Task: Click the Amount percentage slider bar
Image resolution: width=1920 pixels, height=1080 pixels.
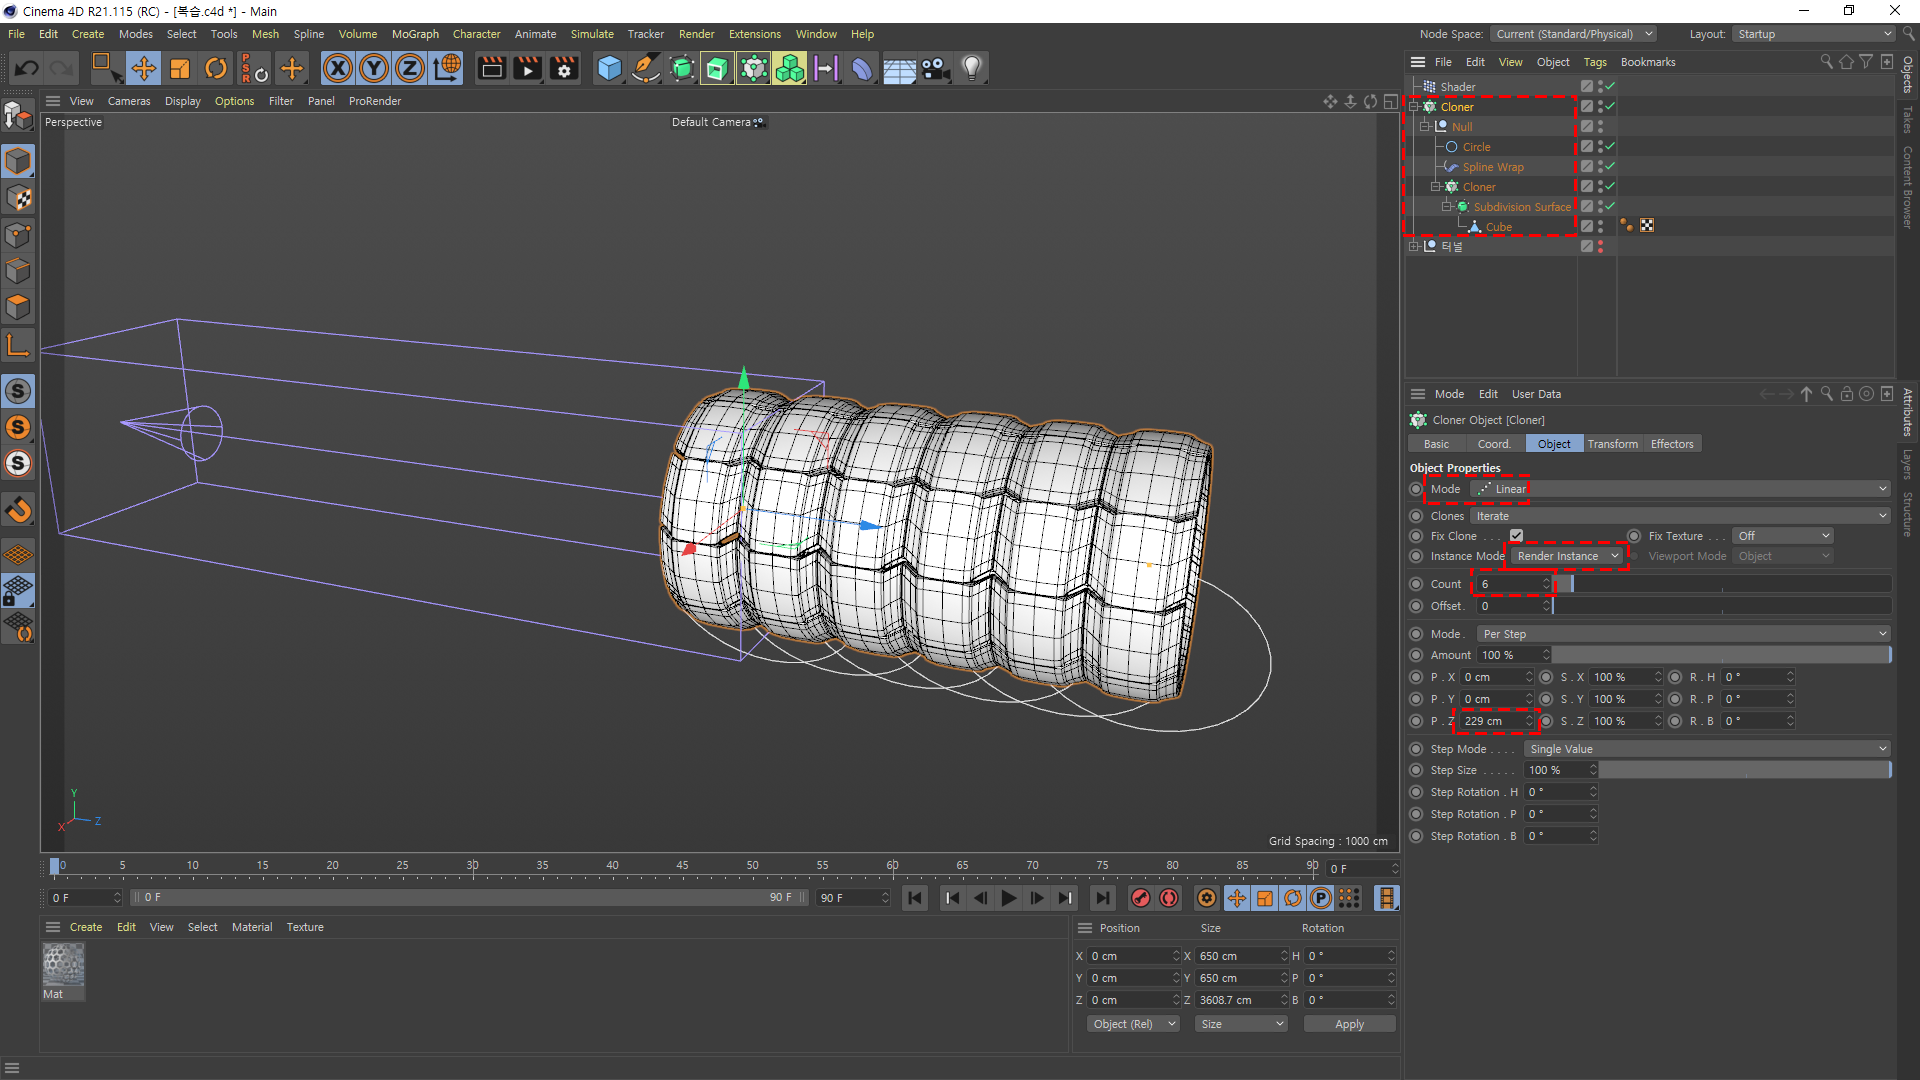Action: pyautogui.click(x=1720, y=655)
